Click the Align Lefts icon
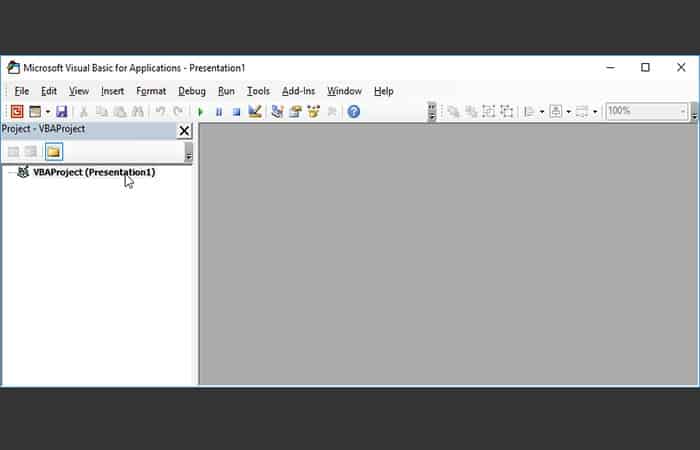Viewport: 700px width, 450px height. tap(529, 111)
